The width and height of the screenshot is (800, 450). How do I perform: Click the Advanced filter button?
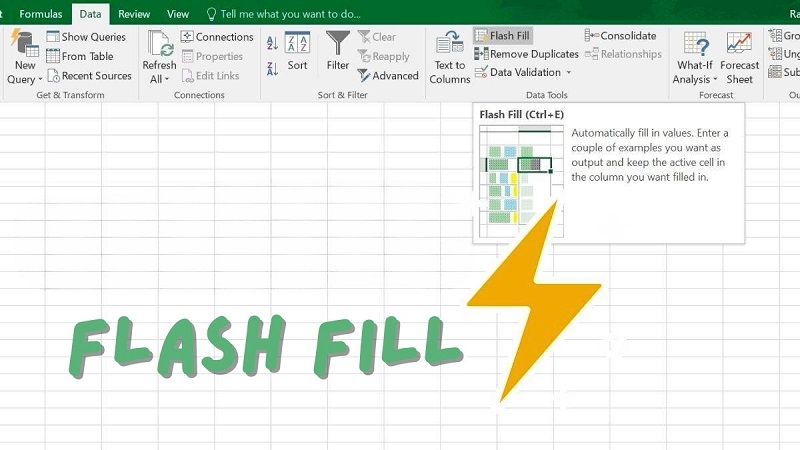click(x=388, y=76)
